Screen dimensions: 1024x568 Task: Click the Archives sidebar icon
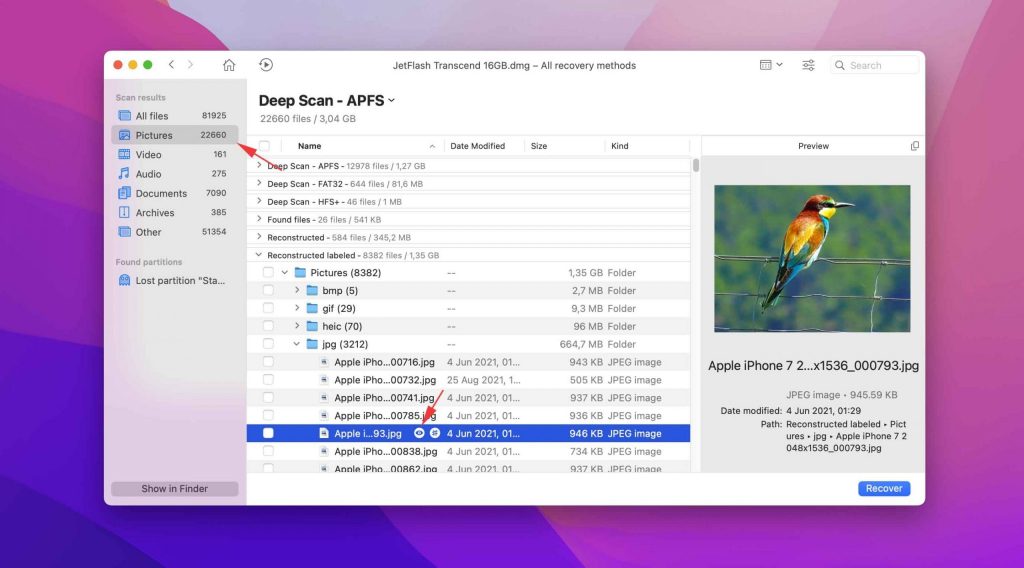(x=124, y=212)
